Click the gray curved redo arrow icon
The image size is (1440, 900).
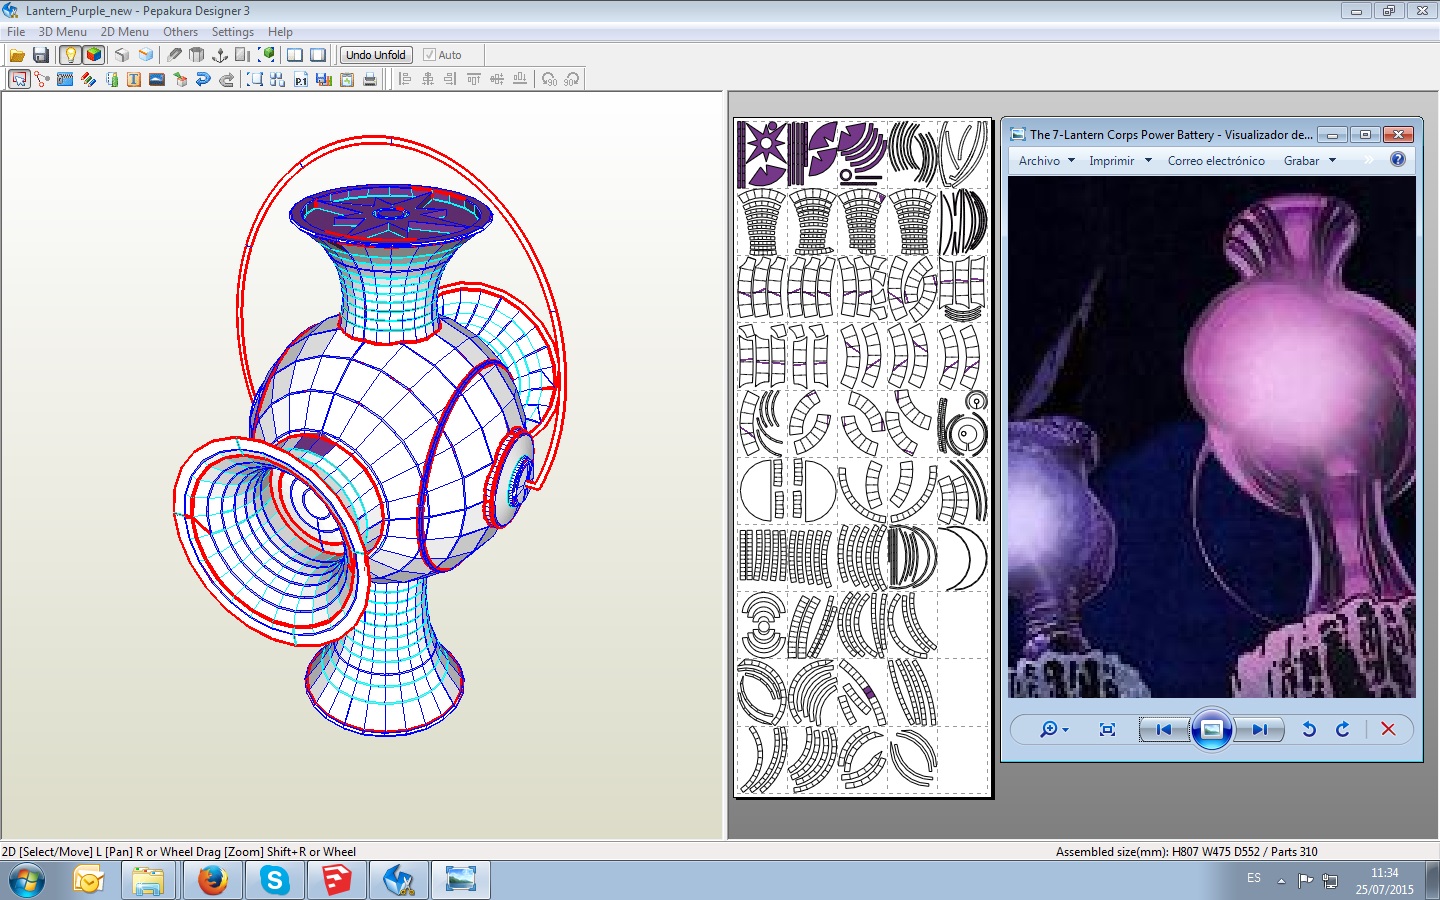[x=227, y=79]
